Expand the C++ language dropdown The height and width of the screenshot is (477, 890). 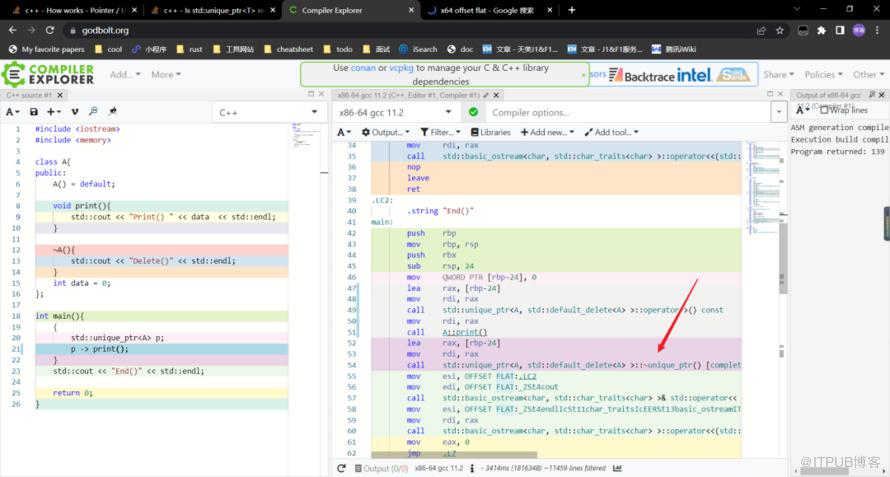[268, 112]
